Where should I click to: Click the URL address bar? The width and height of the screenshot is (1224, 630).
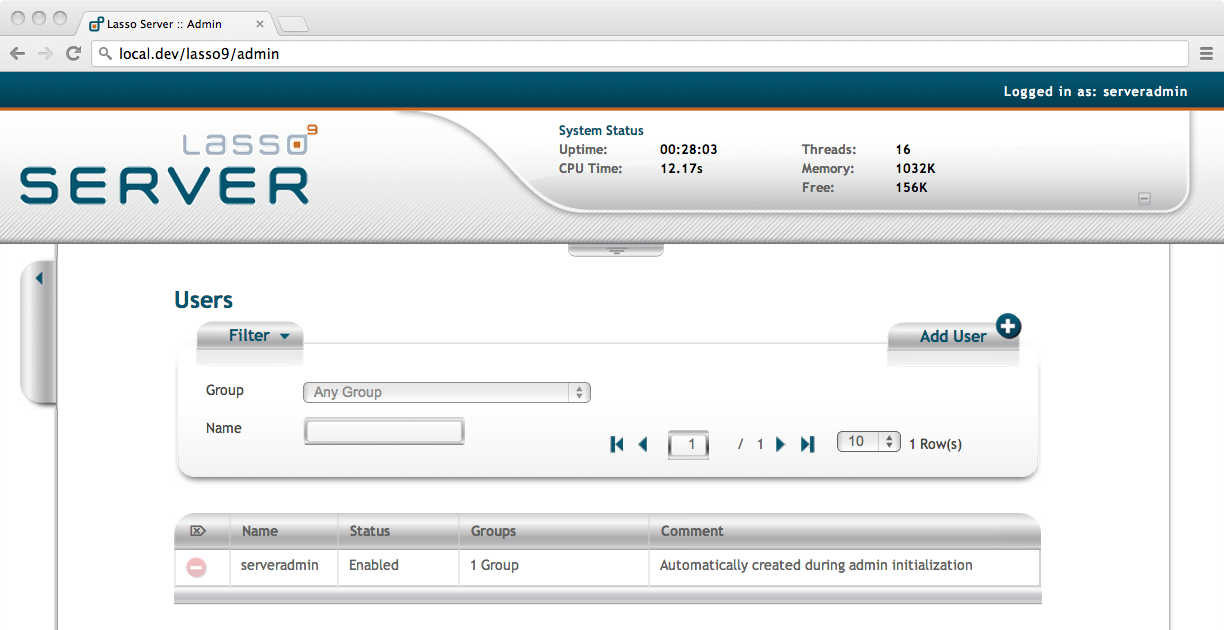[640, 54]
